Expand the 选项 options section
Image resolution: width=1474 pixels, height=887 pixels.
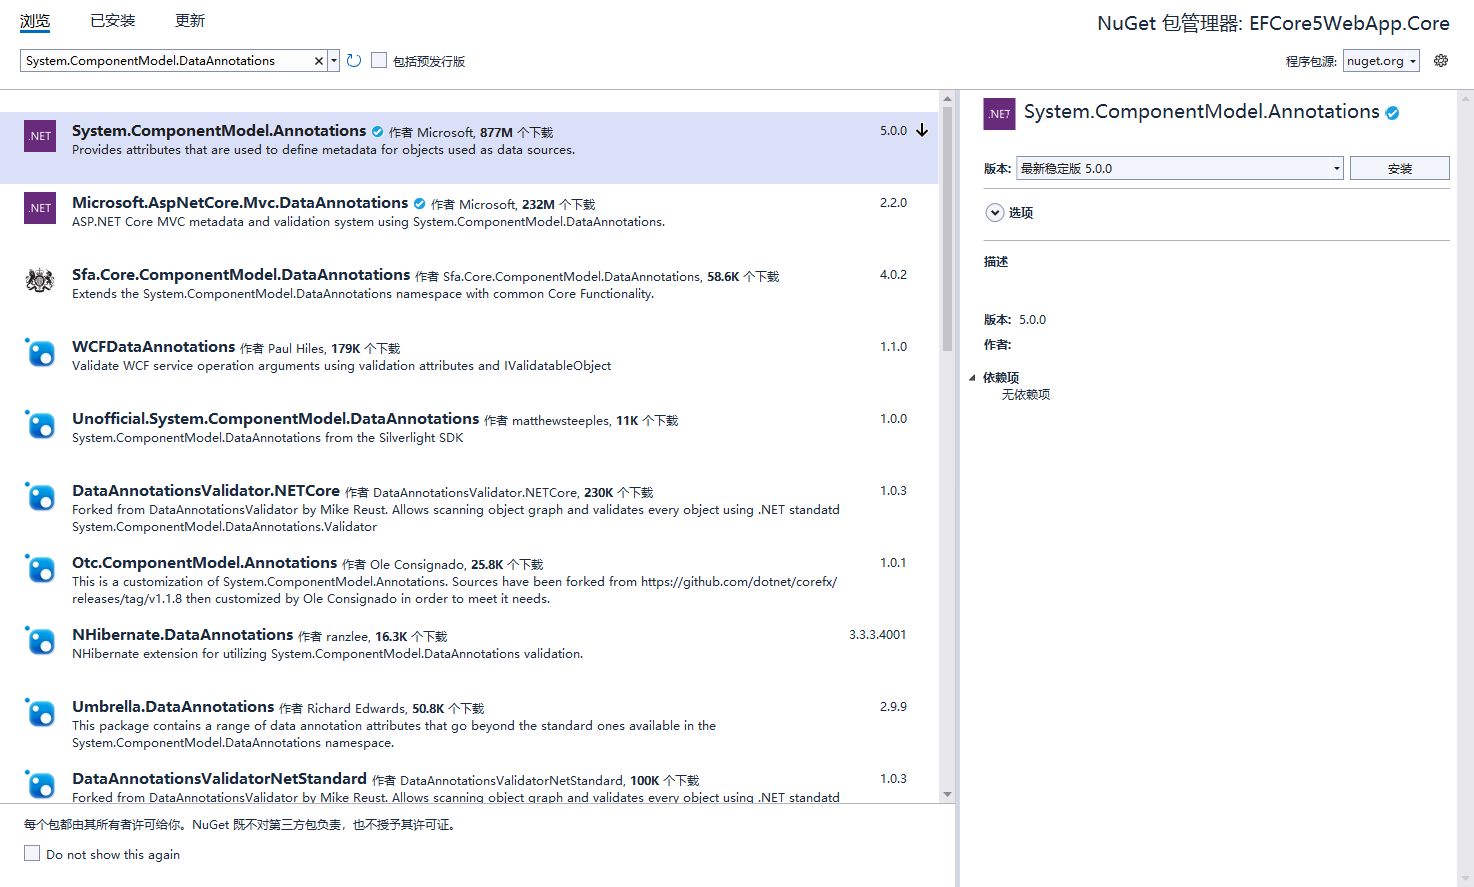995,212
